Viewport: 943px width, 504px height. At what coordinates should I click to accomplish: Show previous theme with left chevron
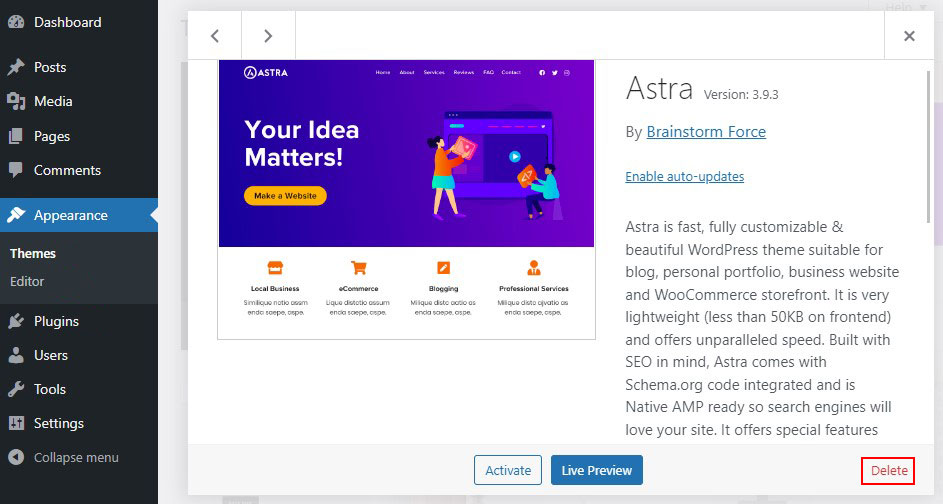point(215,35)
